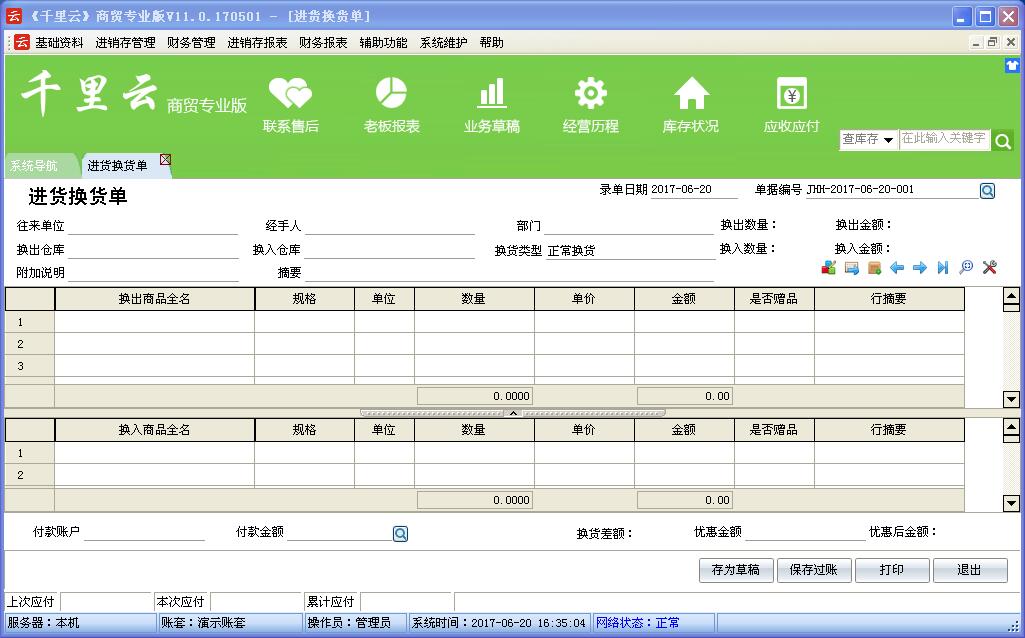This screenshot has width=1025, height=638.
Task: Click the 存为草稿 button
Action: click(x=735, y=570)
